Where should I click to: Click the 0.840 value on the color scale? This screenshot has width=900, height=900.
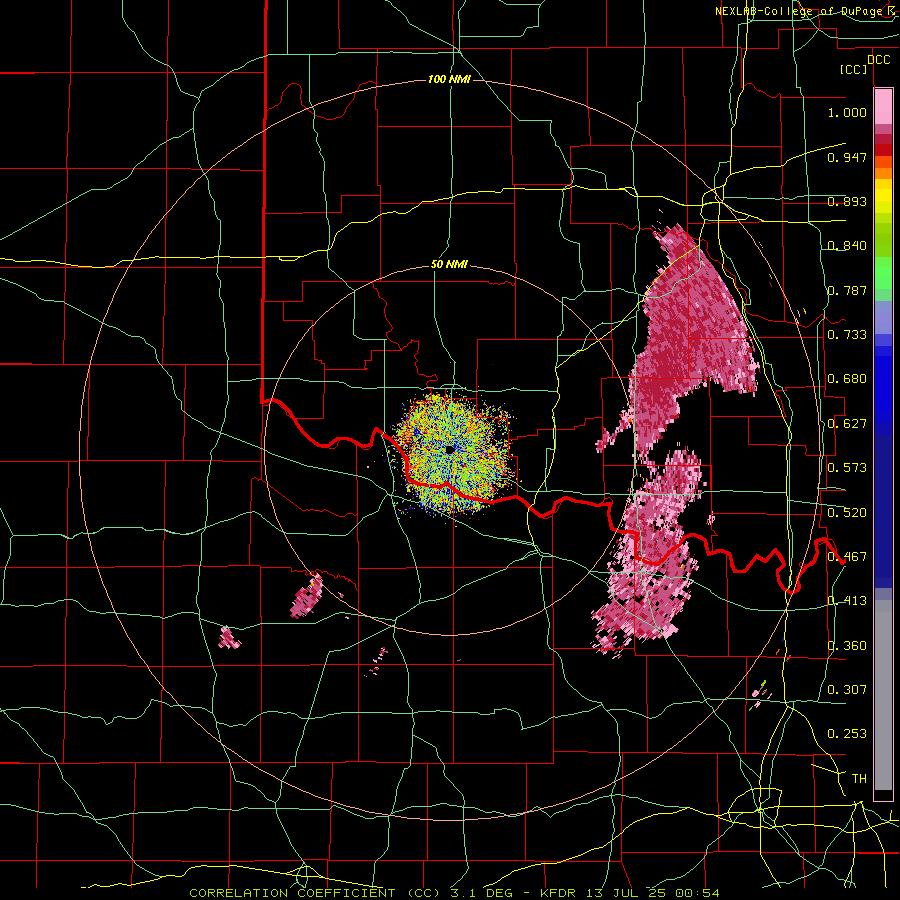pyautogui.click(x=847, y=246)
